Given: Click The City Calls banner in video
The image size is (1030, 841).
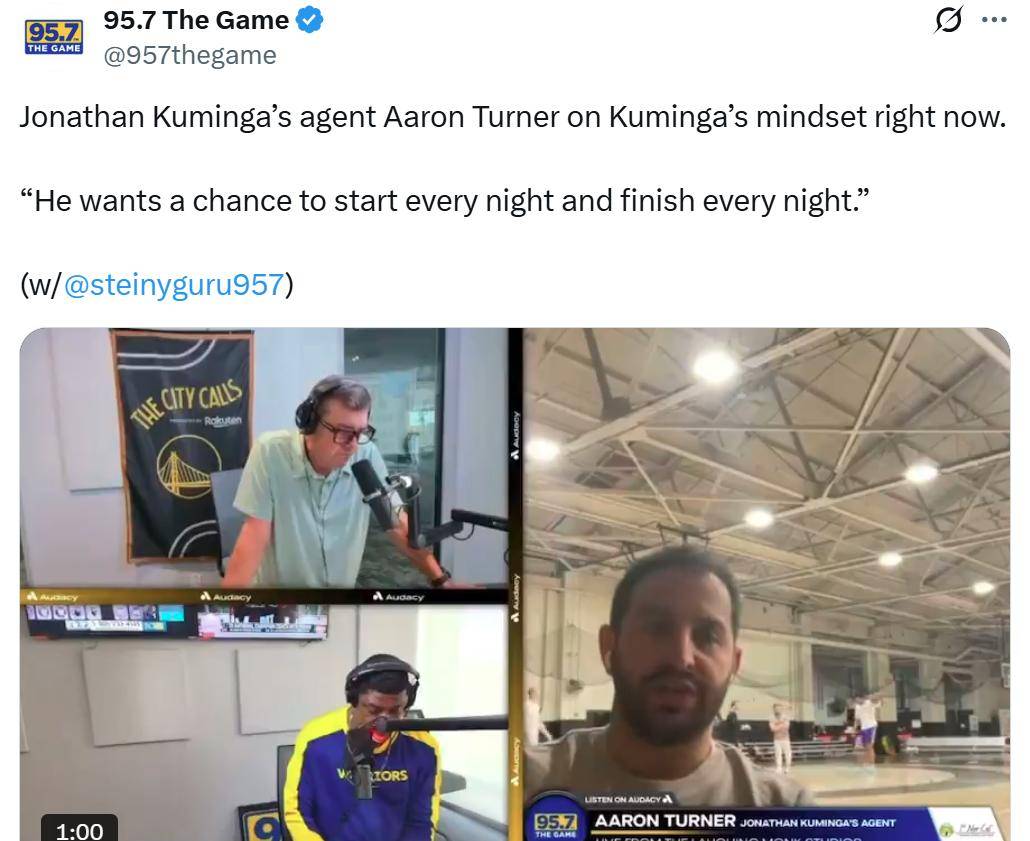Looking at the screenshot, I should [183, 445].
